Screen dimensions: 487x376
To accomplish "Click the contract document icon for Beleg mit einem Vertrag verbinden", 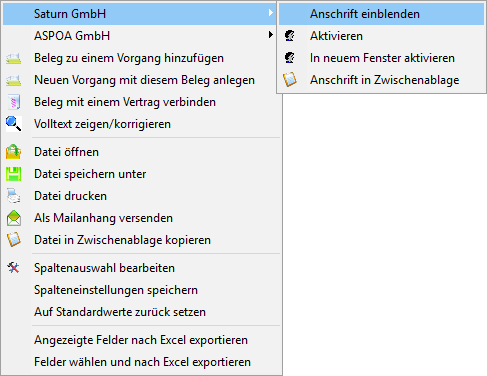I will pos(14,102).
